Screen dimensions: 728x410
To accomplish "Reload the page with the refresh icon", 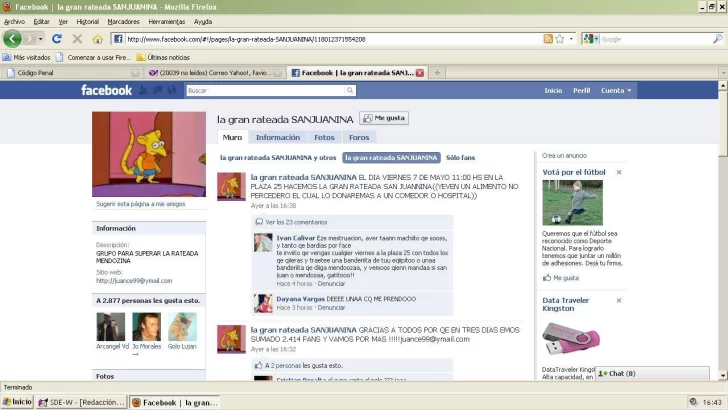I will pos(57,39).
